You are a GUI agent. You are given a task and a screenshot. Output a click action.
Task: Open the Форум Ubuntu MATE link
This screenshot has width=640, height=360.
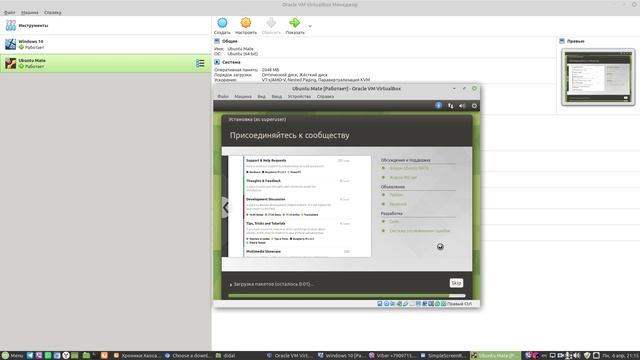[409, 168]
